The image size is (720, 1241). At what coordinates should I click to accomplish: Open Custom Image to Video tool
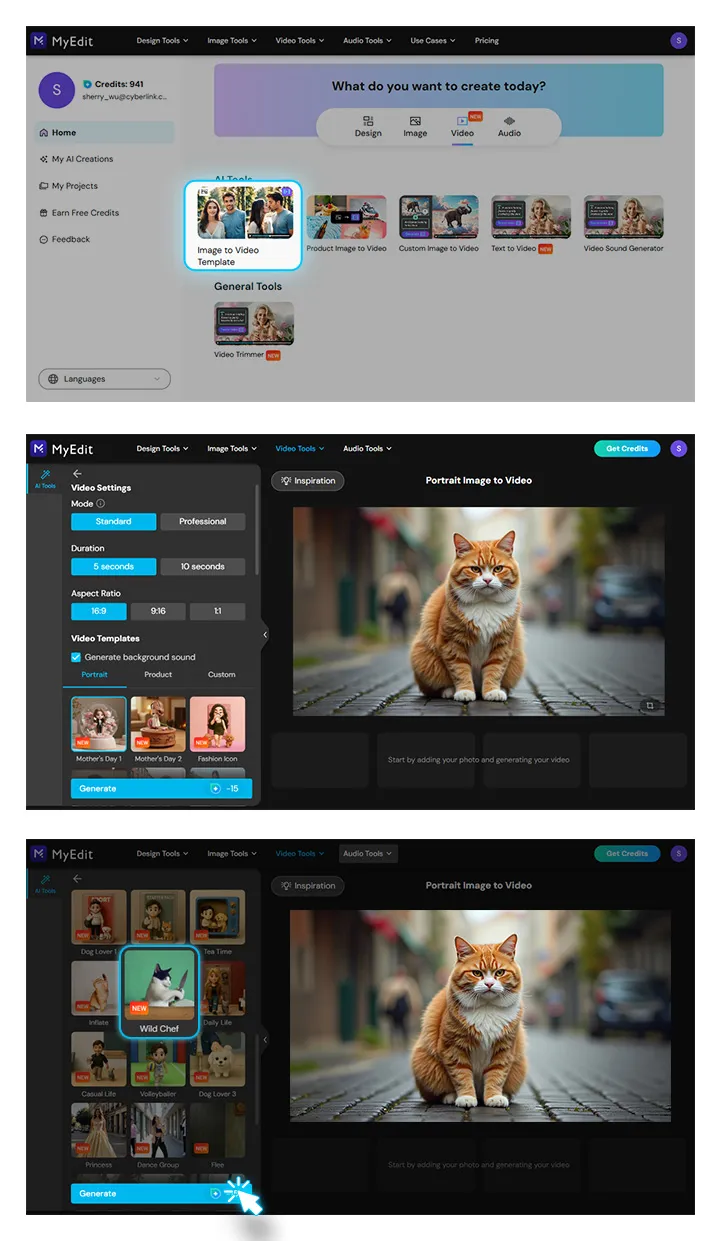click(x=439, y=224)
